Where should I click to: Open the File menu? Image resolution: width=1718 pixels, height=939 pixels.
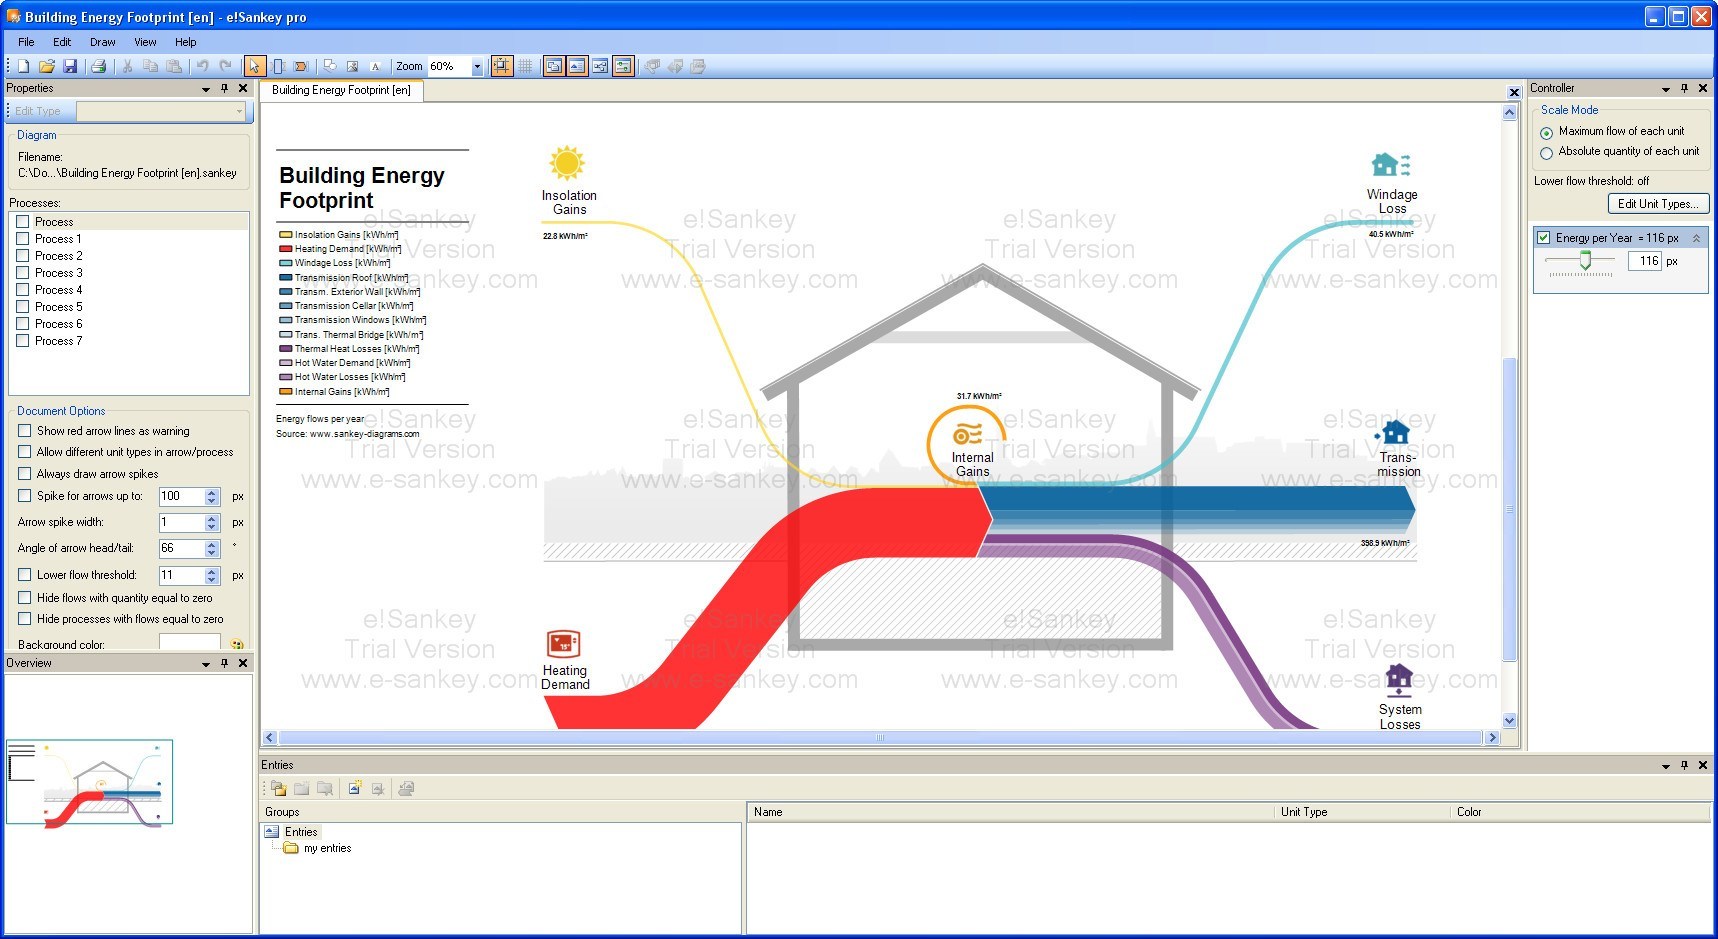(x=26, y=42)
